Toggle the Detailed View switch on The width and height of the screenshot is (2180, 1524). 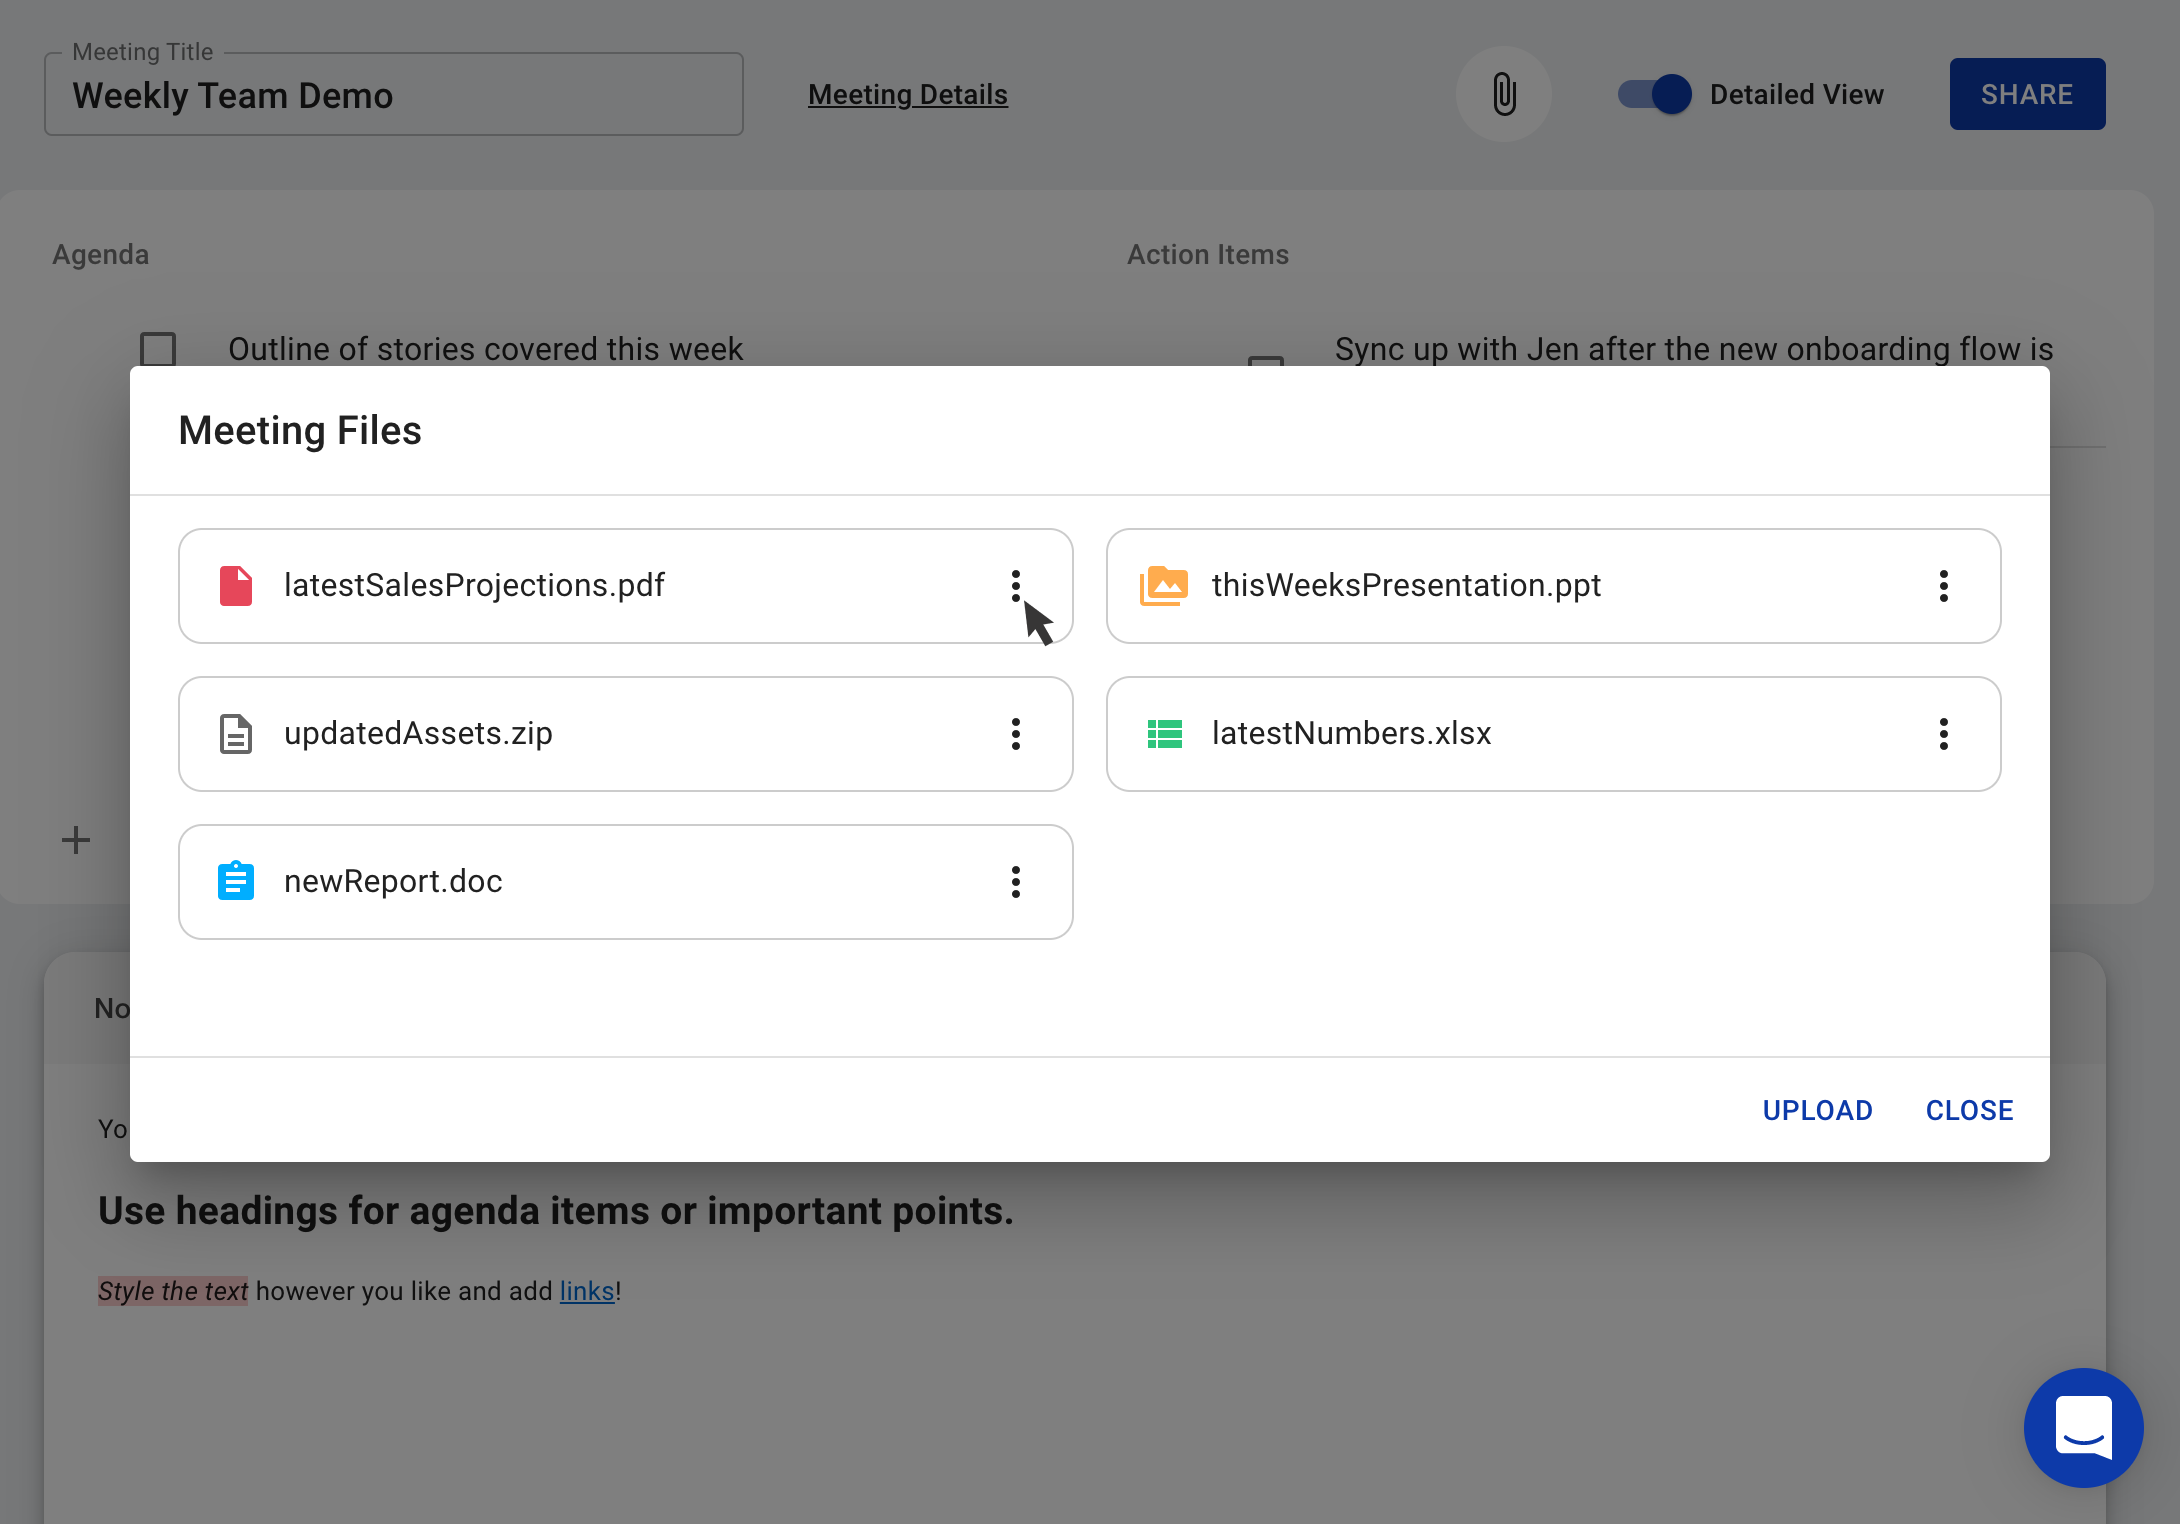coord(1655,94)
